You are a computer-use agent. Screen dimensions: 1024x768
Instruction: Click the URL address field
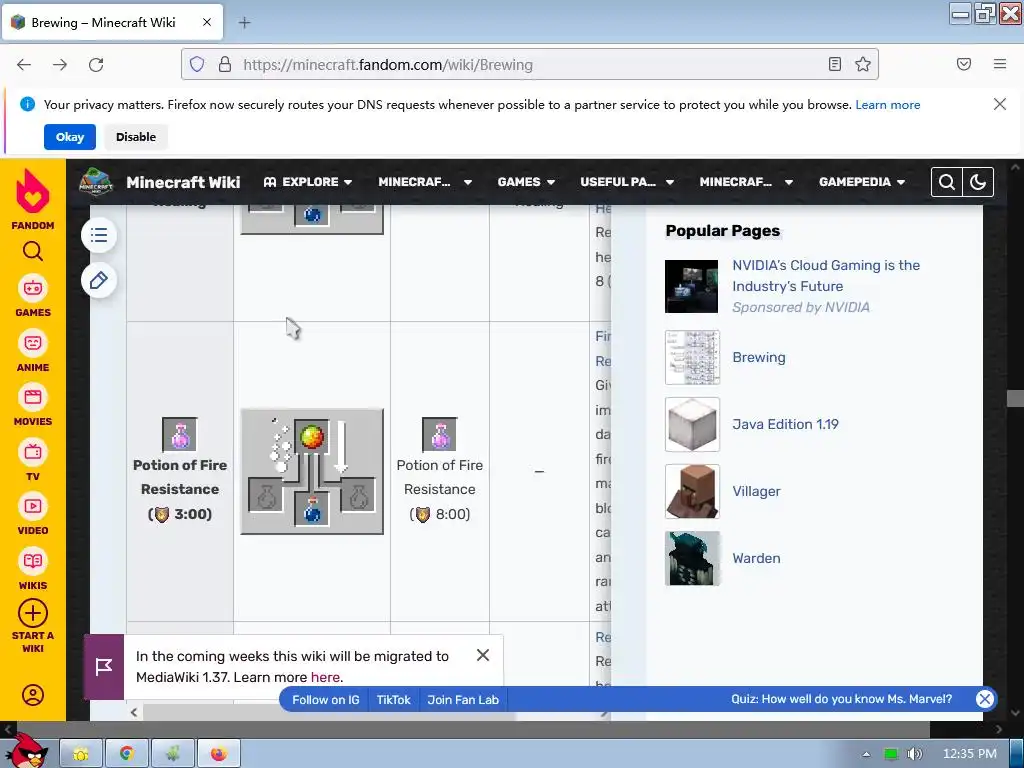coord(529,65)
